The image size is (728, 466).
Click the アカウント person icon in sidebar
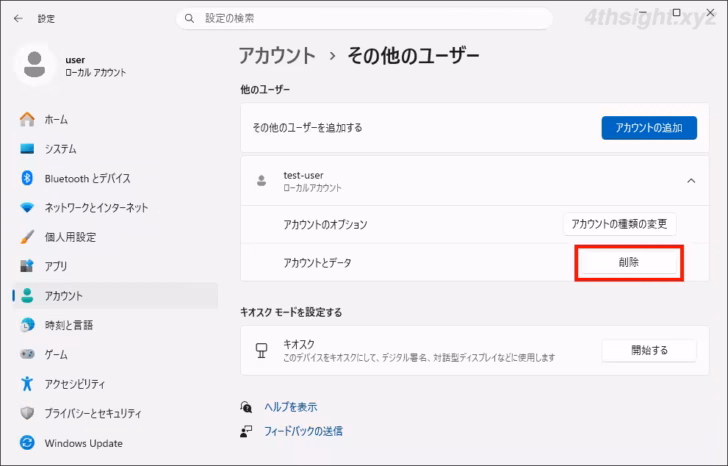pos(27,296)
